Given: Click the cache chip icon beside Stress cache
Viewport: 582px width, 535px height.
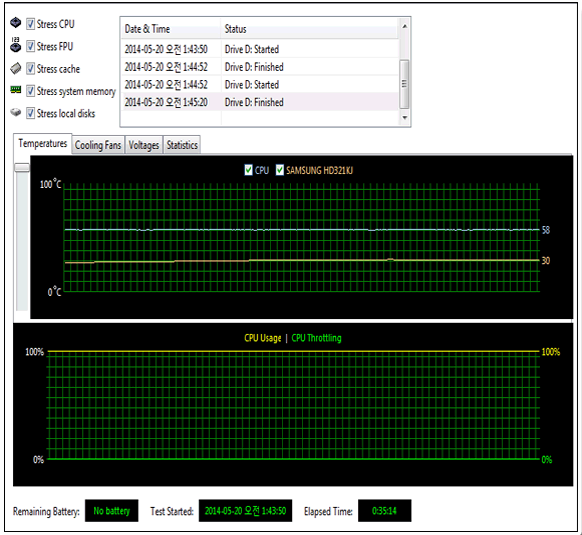Looking at the screenshot, I should pyautogui.click(x=16, y=68).
